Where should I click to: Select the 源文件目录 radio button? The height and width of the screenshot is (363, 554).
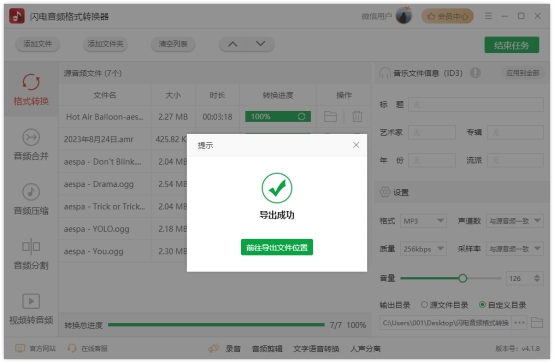pyautogui.click(x=424, y=304)
